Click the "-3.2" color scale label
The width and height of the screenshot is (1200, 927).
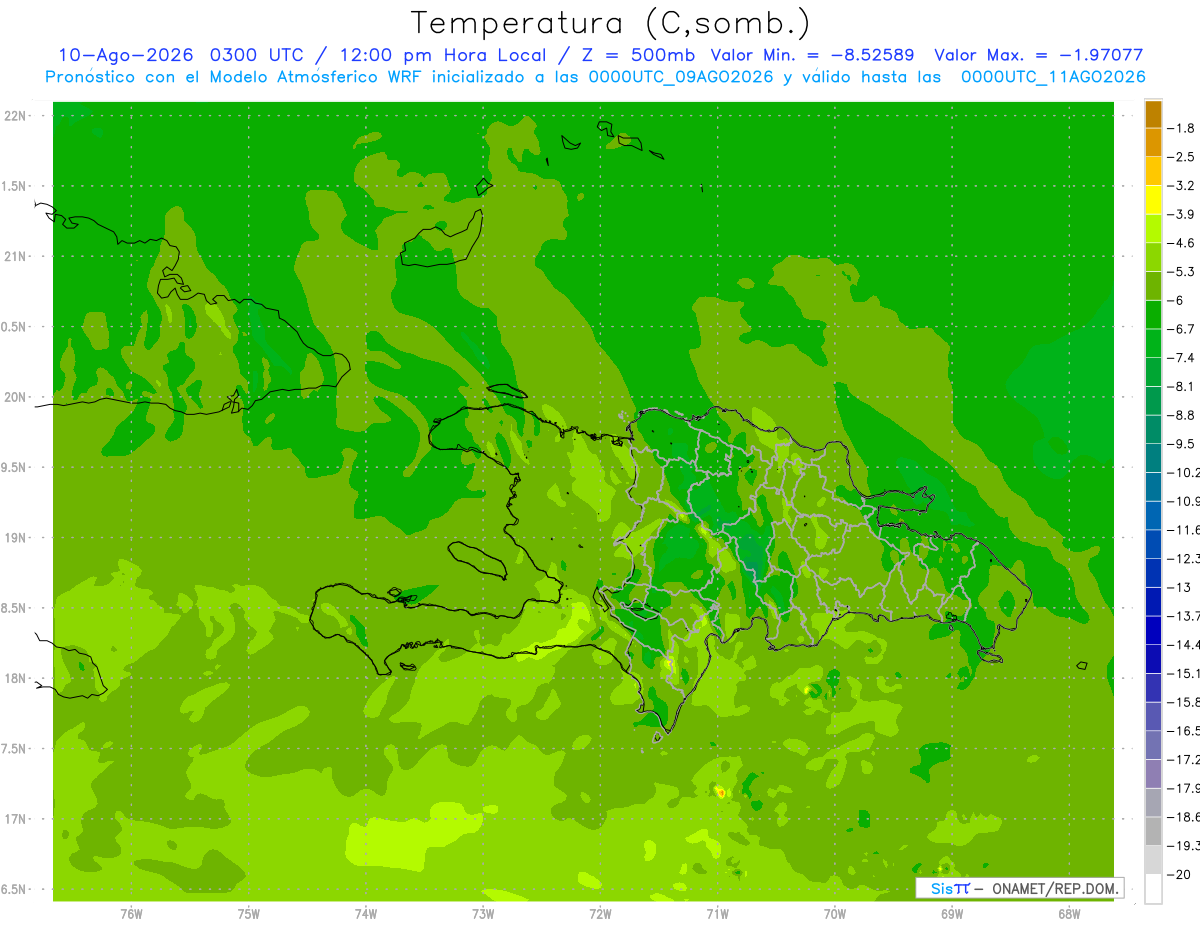click(1181, 186)
